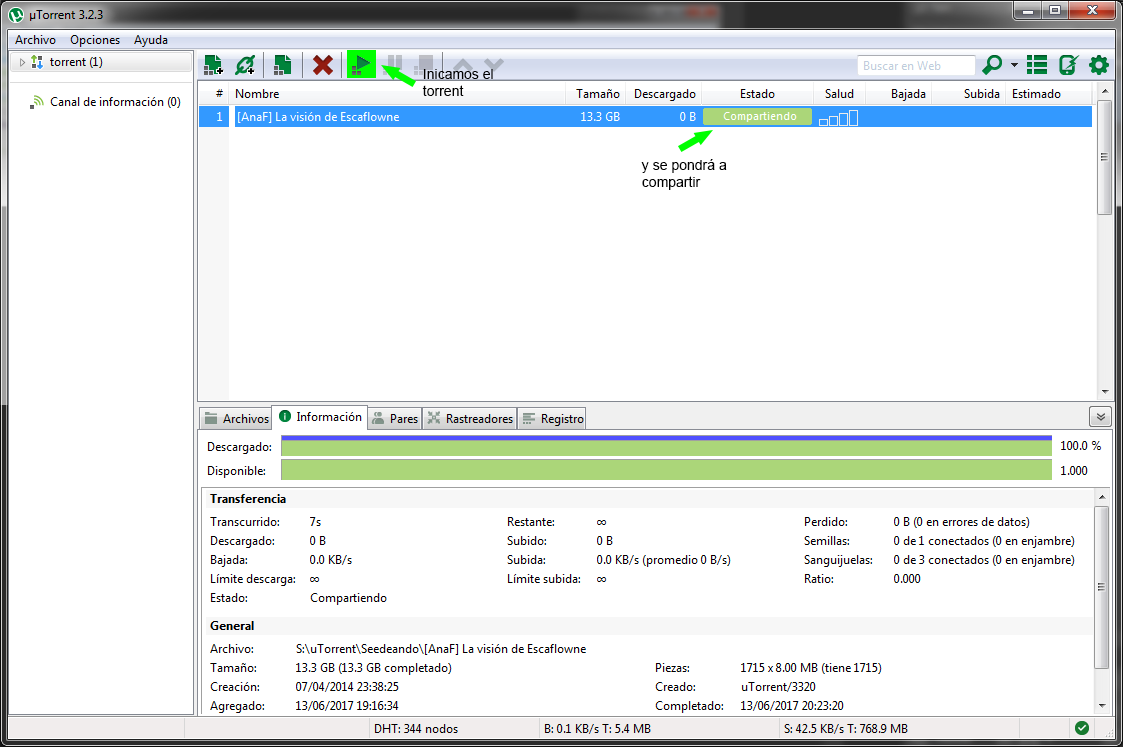Collapse the lower panel with the chevron button
The height and width of the screenshot is (747, 1123).
(x=1100, y=416)
